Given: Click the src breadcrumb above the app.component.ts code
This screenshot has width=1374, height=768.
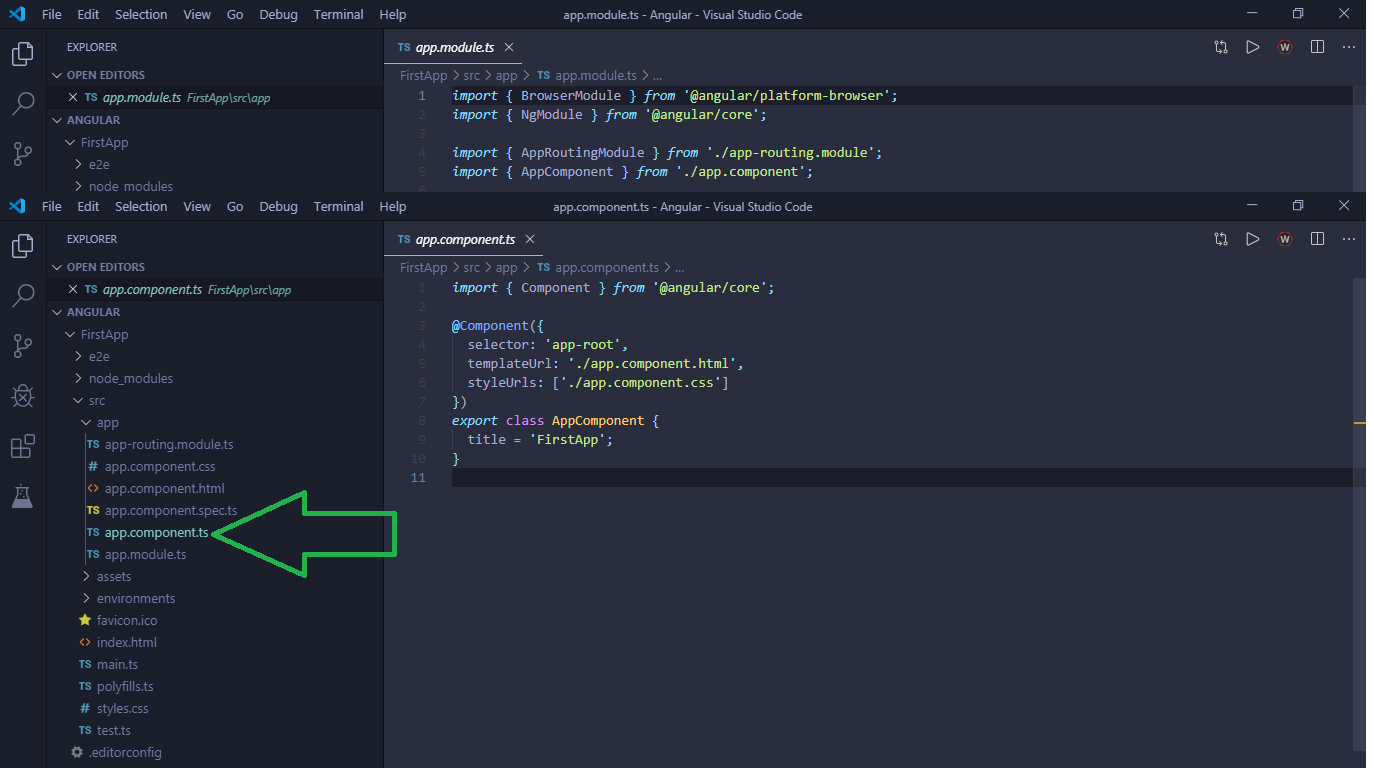Looking at the screenshot, I should pyautogui.click(x=471, y=267).
